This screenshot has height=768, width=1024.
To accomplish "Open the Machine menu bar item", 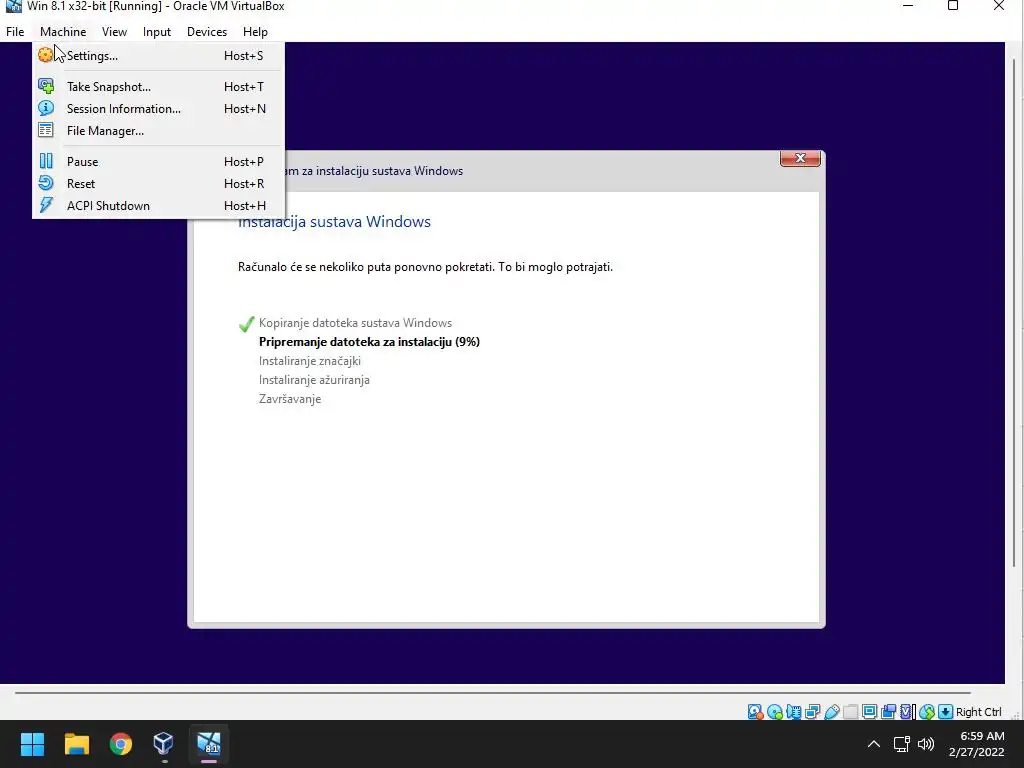I will pyautogui.click(x=63, y=31).
